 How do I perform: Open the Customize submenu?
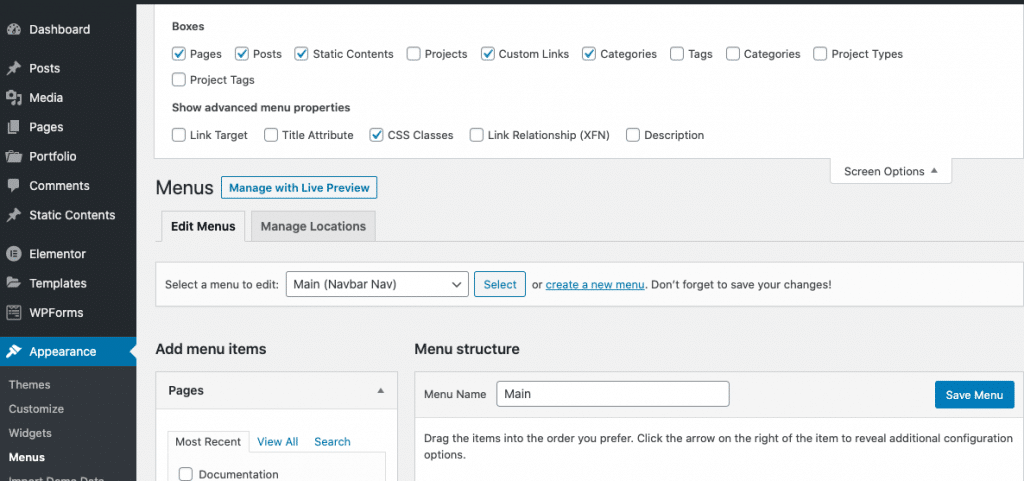point(36,409)
